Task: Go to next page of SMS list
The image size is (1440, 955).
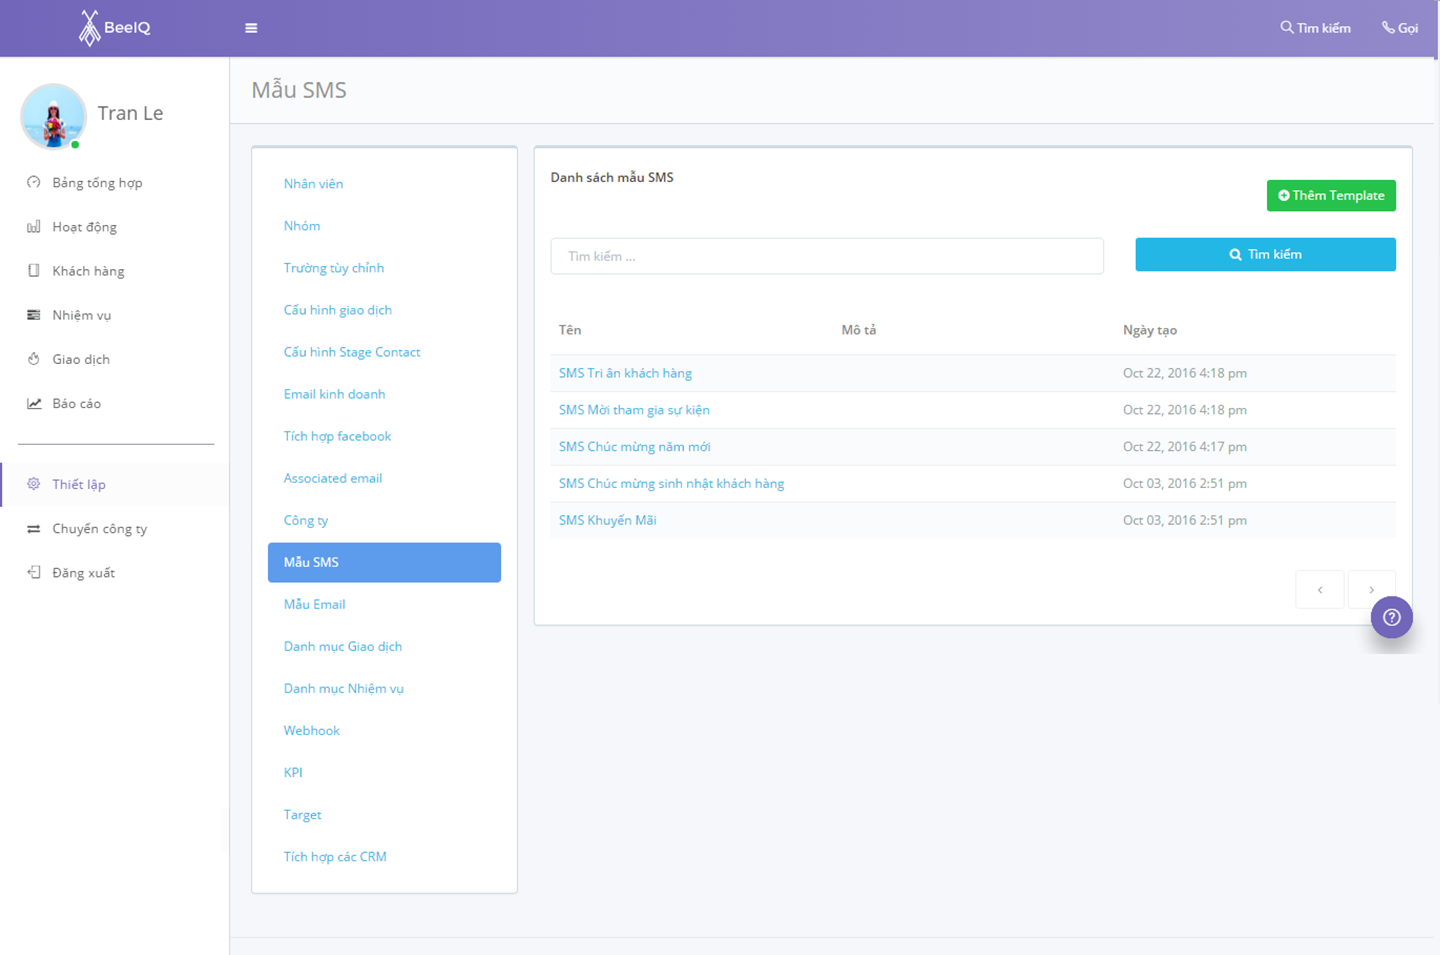Action: click(x=1370, y=590)
